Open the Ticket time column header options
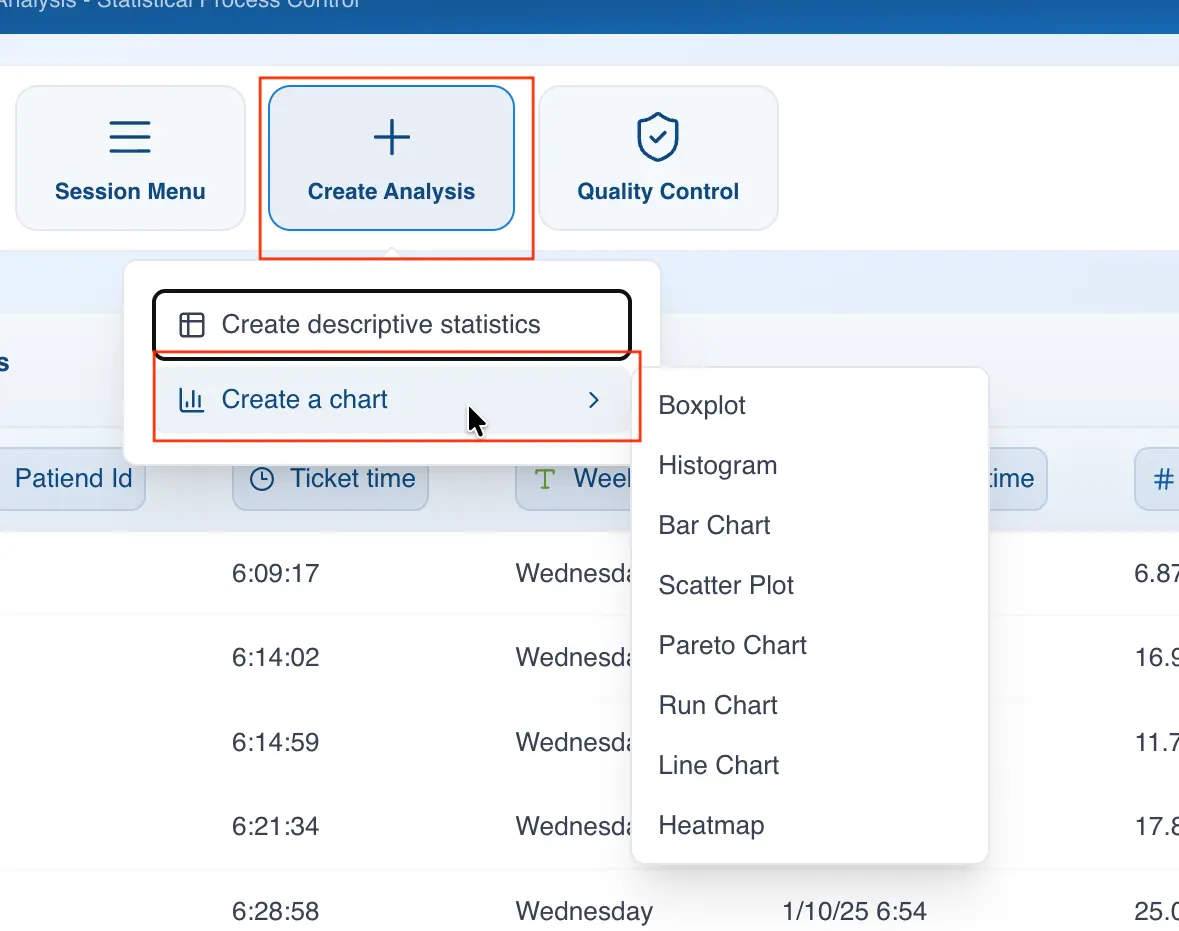Viewport: 1179px width, 931px height. pos(330,478)
